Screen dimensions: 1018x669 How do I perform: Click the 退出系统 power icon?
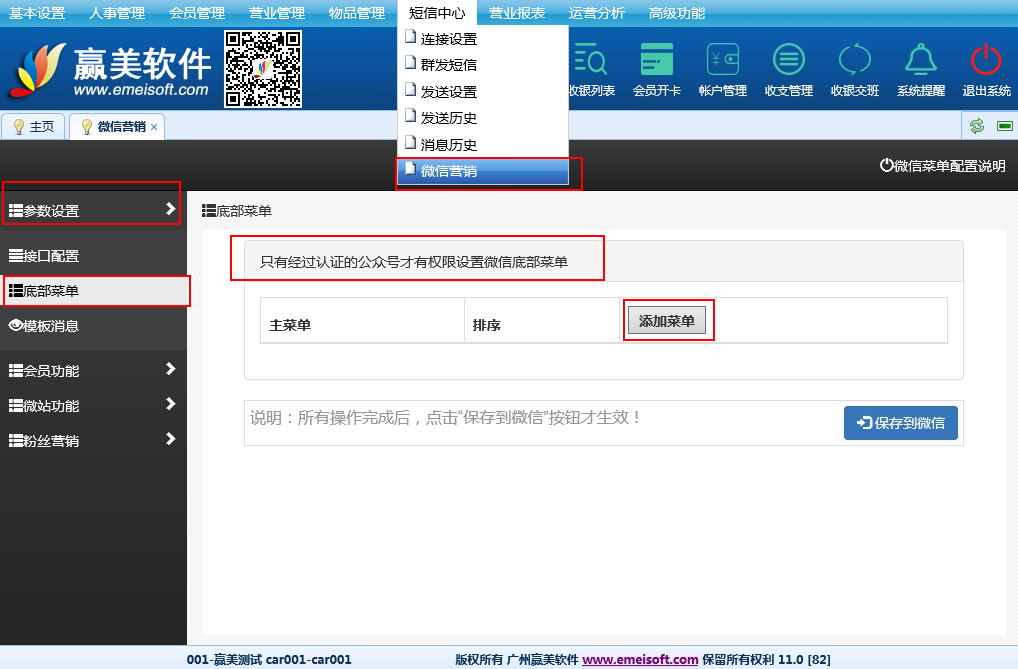[x=986, y=62]
